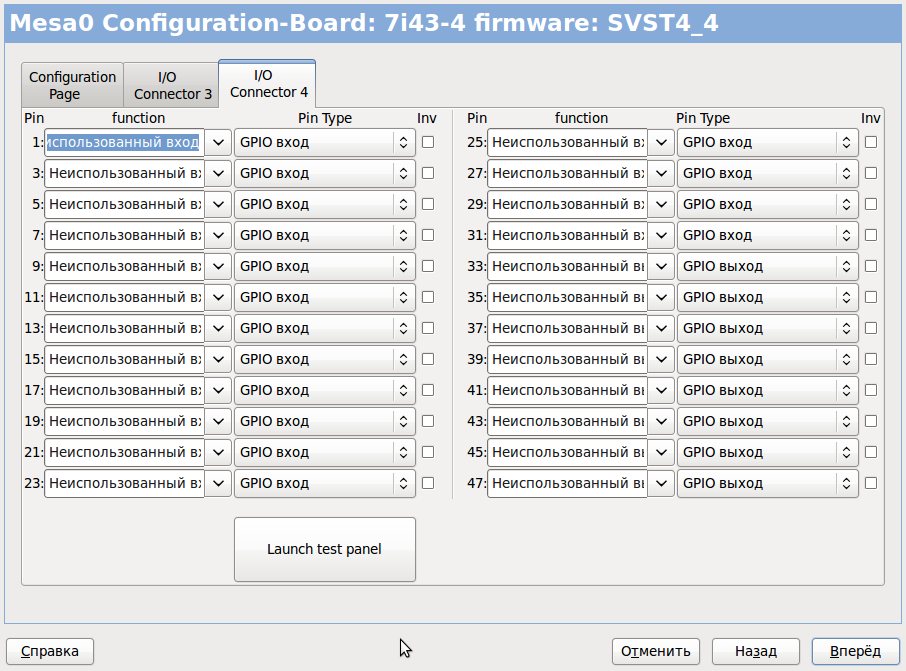This screenshot has width=906, height=671.
Task: Toggle Inv checkbox on pin 21
Action: tap(428, 453)
